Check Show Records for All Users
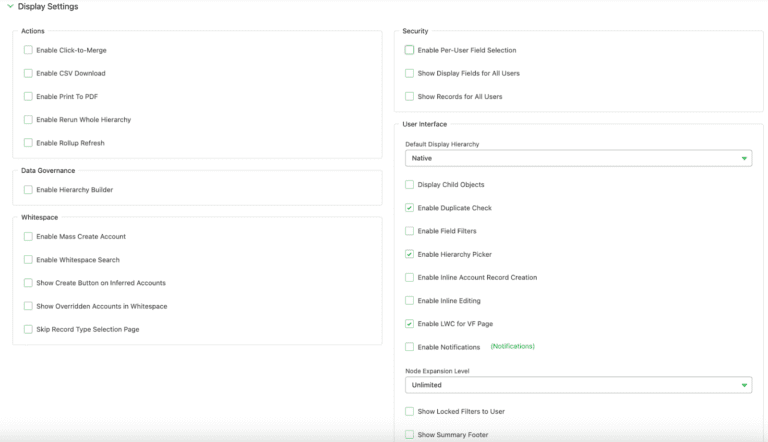The width and height of the screenshot is (768, 442). (x=409, y=97)
